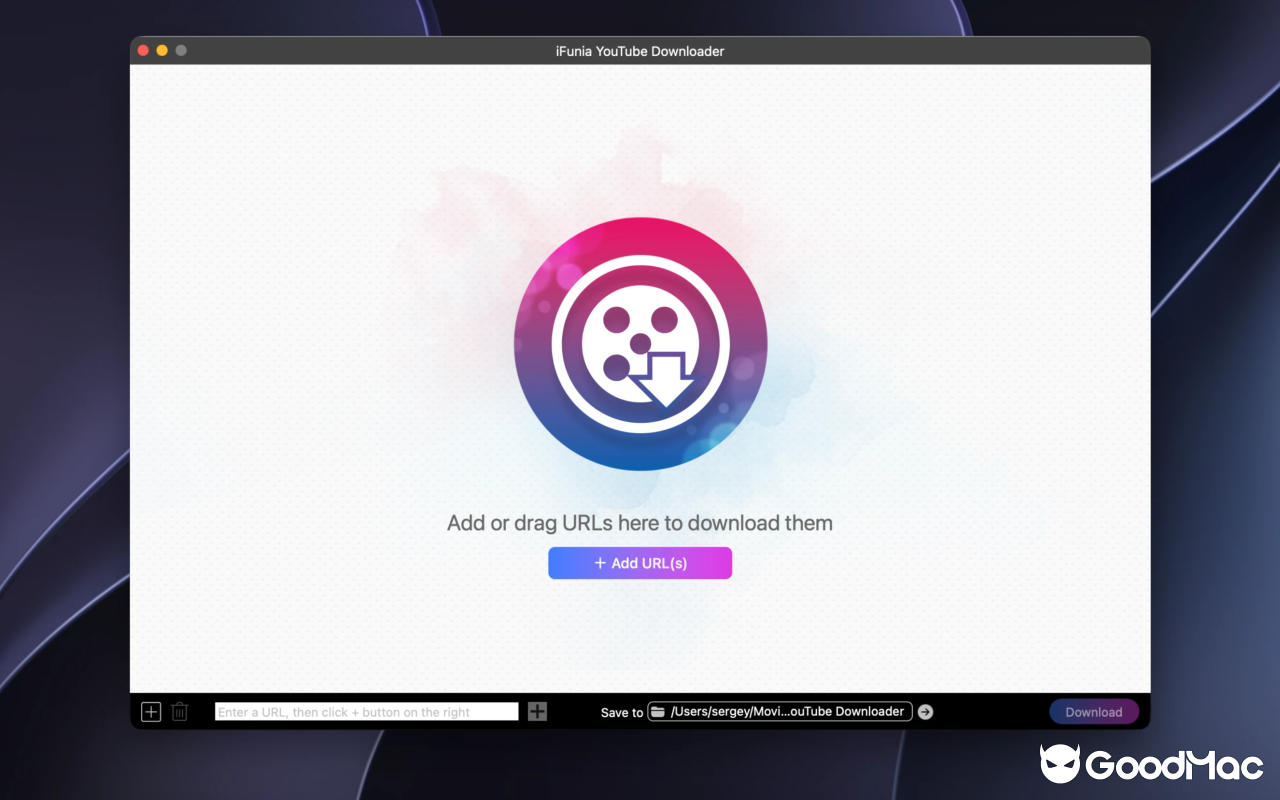Image resolution: width=1280 pixels, height=800 pixels.
Task: Click the trash delete icon
Action: [180, 712]
